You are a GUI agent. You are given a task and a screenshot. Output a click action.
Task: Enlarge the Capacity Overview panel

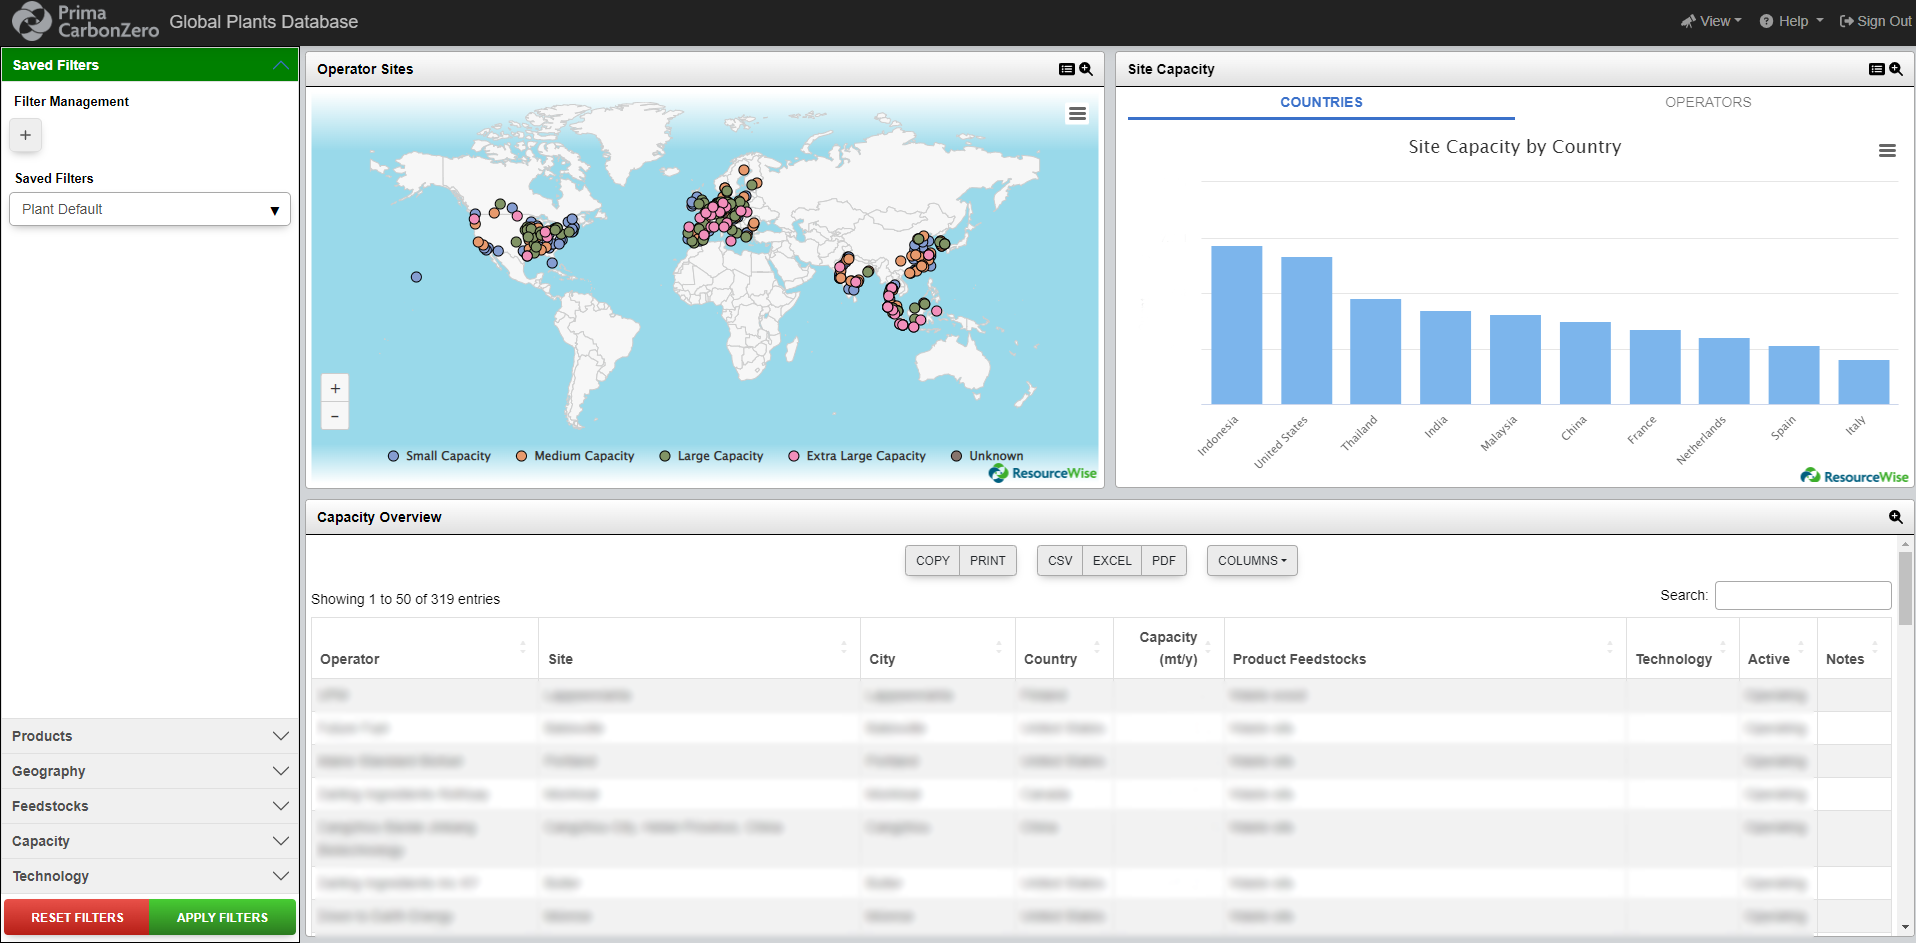(1895, 517)
